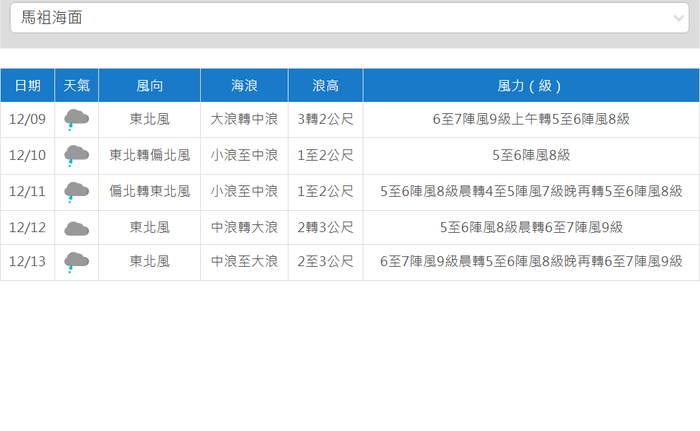Click the 風力（級）column header

[531, 86]
